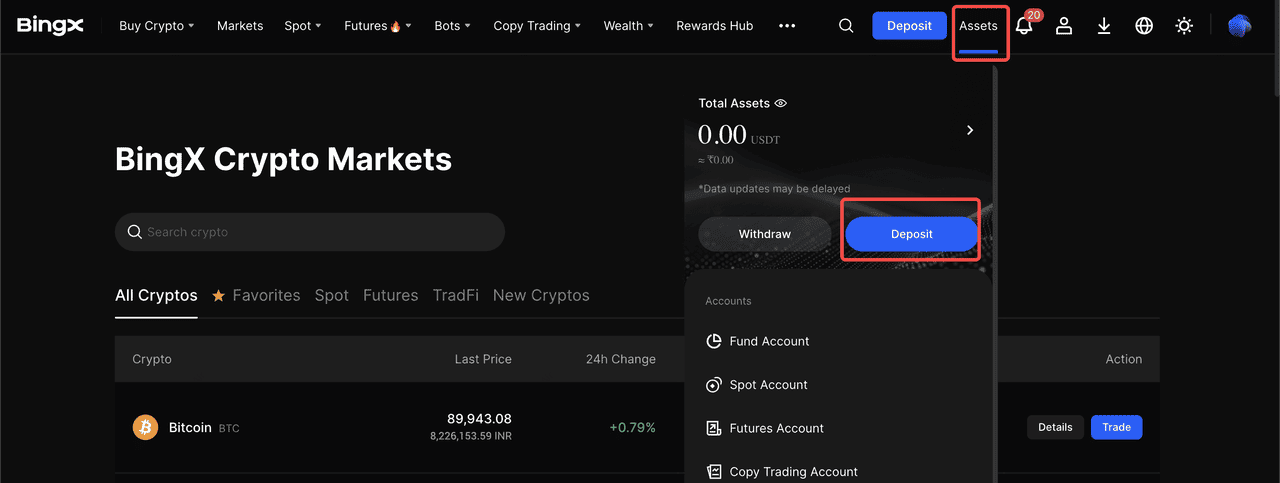Click the Bitcoin coin icon

point(146,428)
